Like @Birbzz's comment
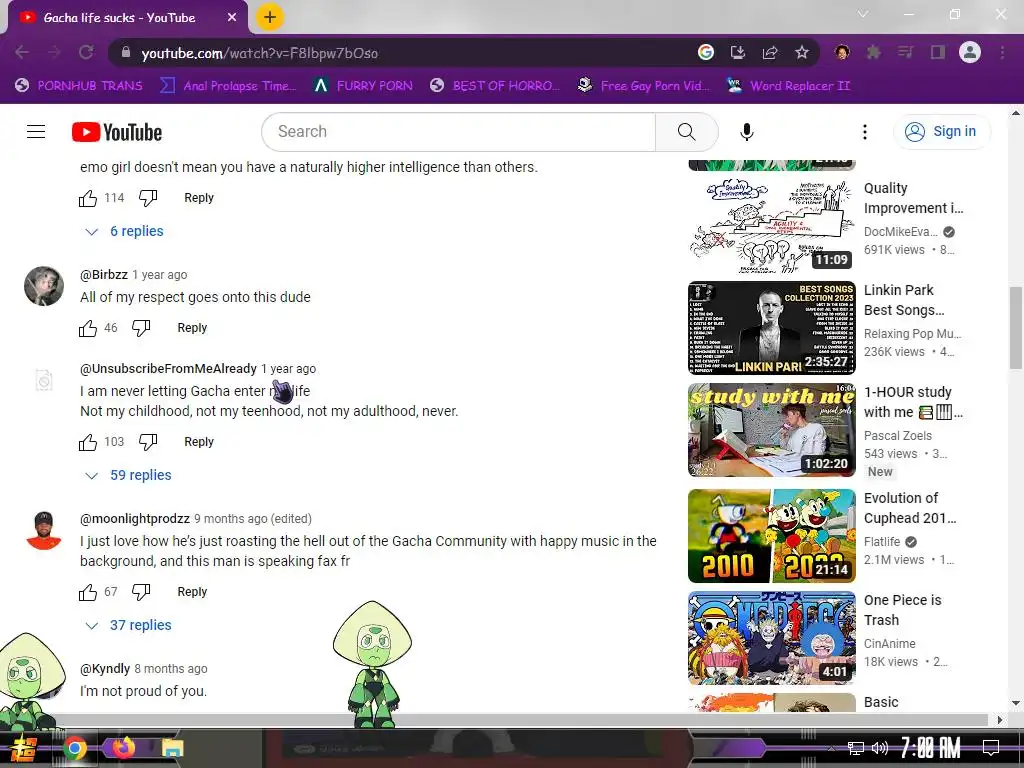This screenshot has height=768, width=1024. click(88, 328)
